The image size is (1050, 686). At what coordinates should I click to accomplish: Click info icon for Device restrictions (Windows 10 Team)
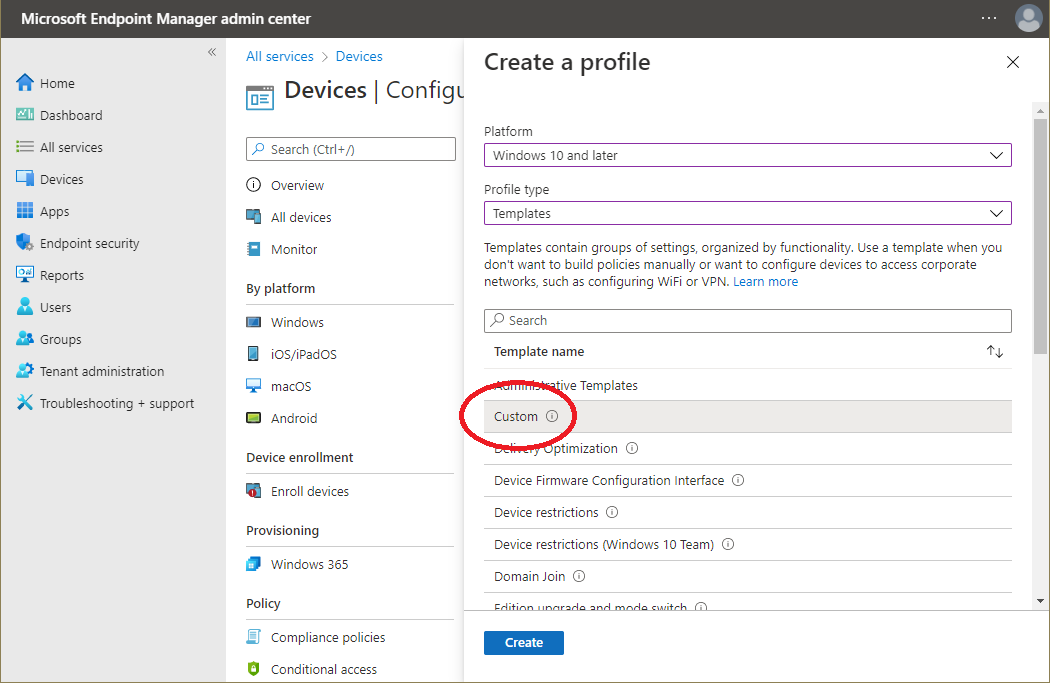(729, 544)
